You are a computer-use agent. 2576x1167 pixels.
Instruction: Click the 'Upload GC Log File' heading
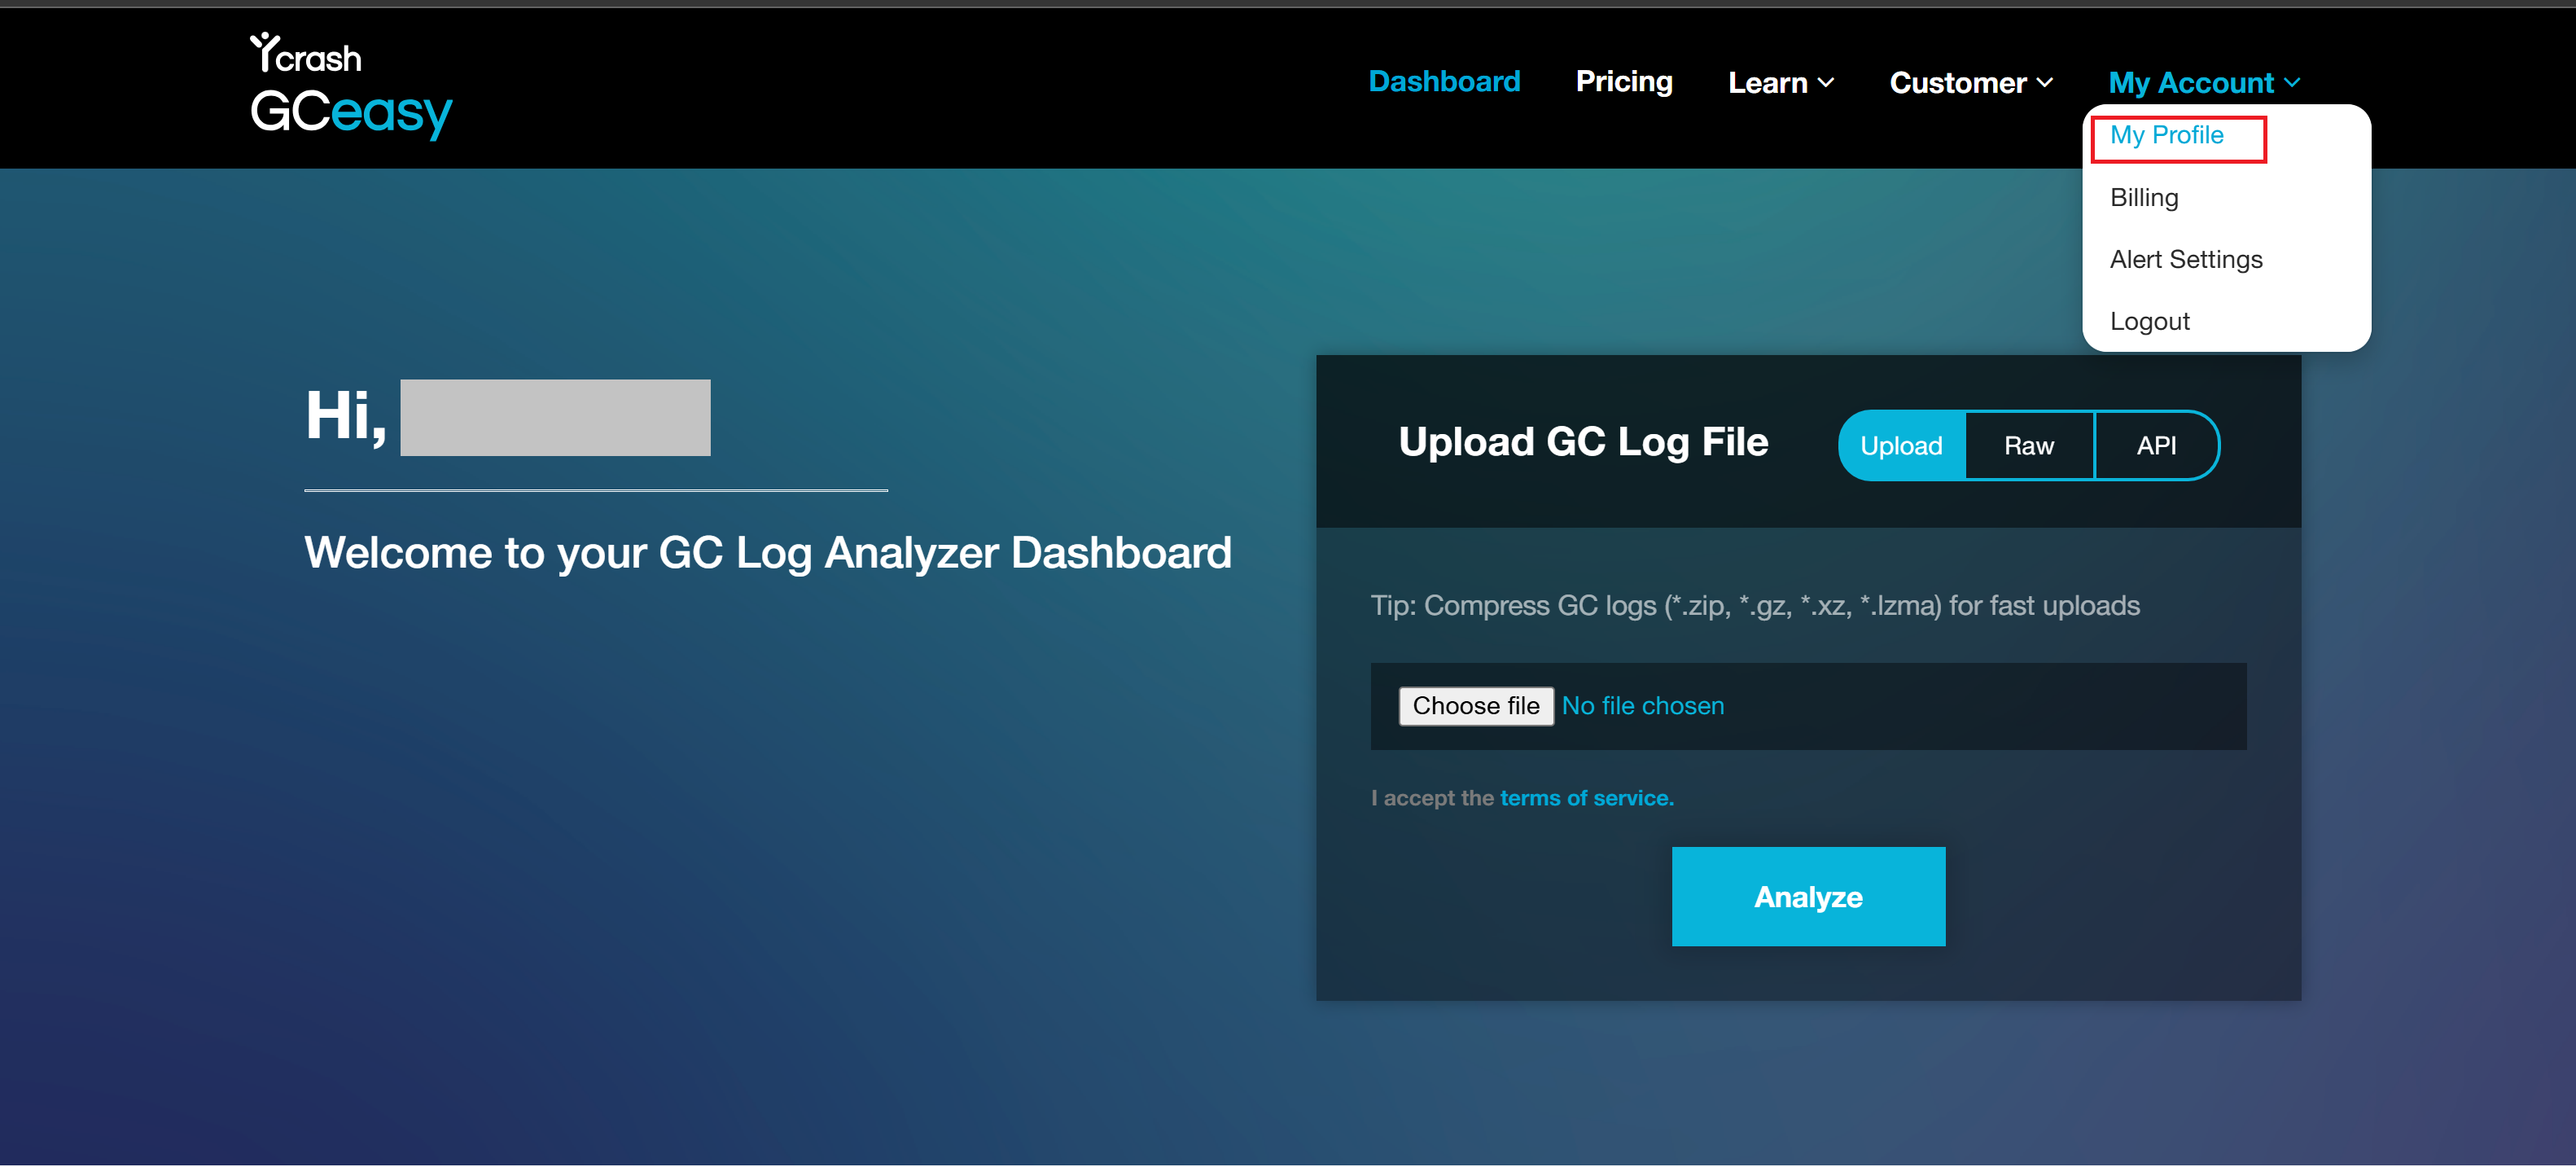point(1583,442)
